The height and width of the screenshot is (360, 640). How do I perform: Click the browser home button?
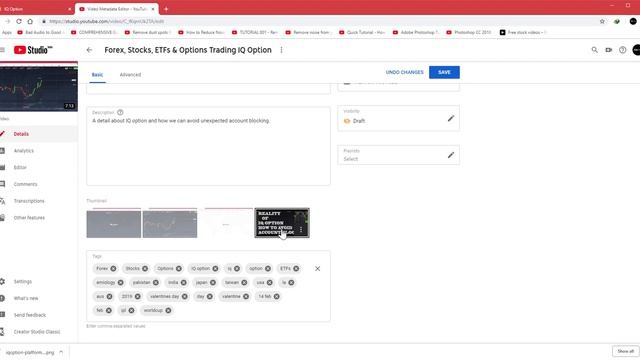[x=30, y=21]
